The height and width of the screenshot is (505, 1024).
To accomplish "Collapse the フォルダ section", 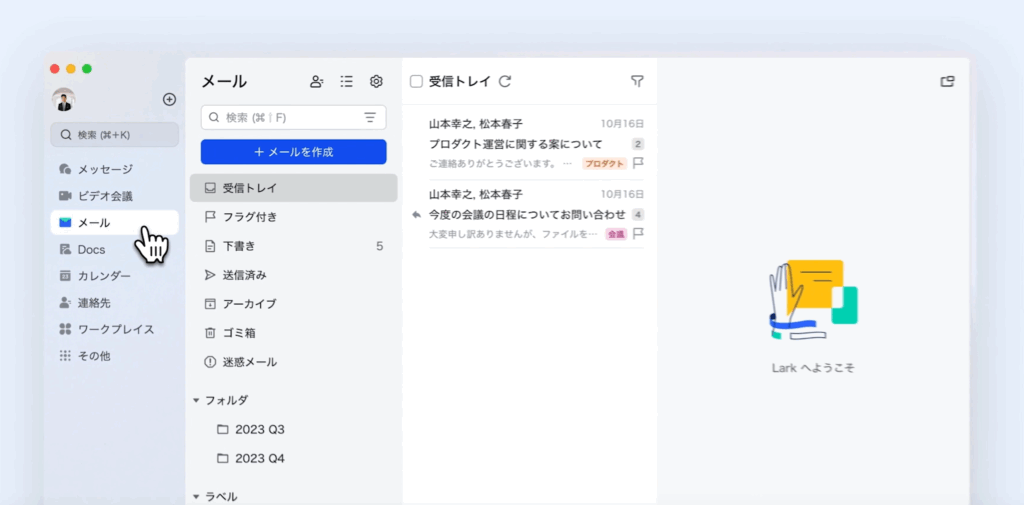I will (196, 401).
